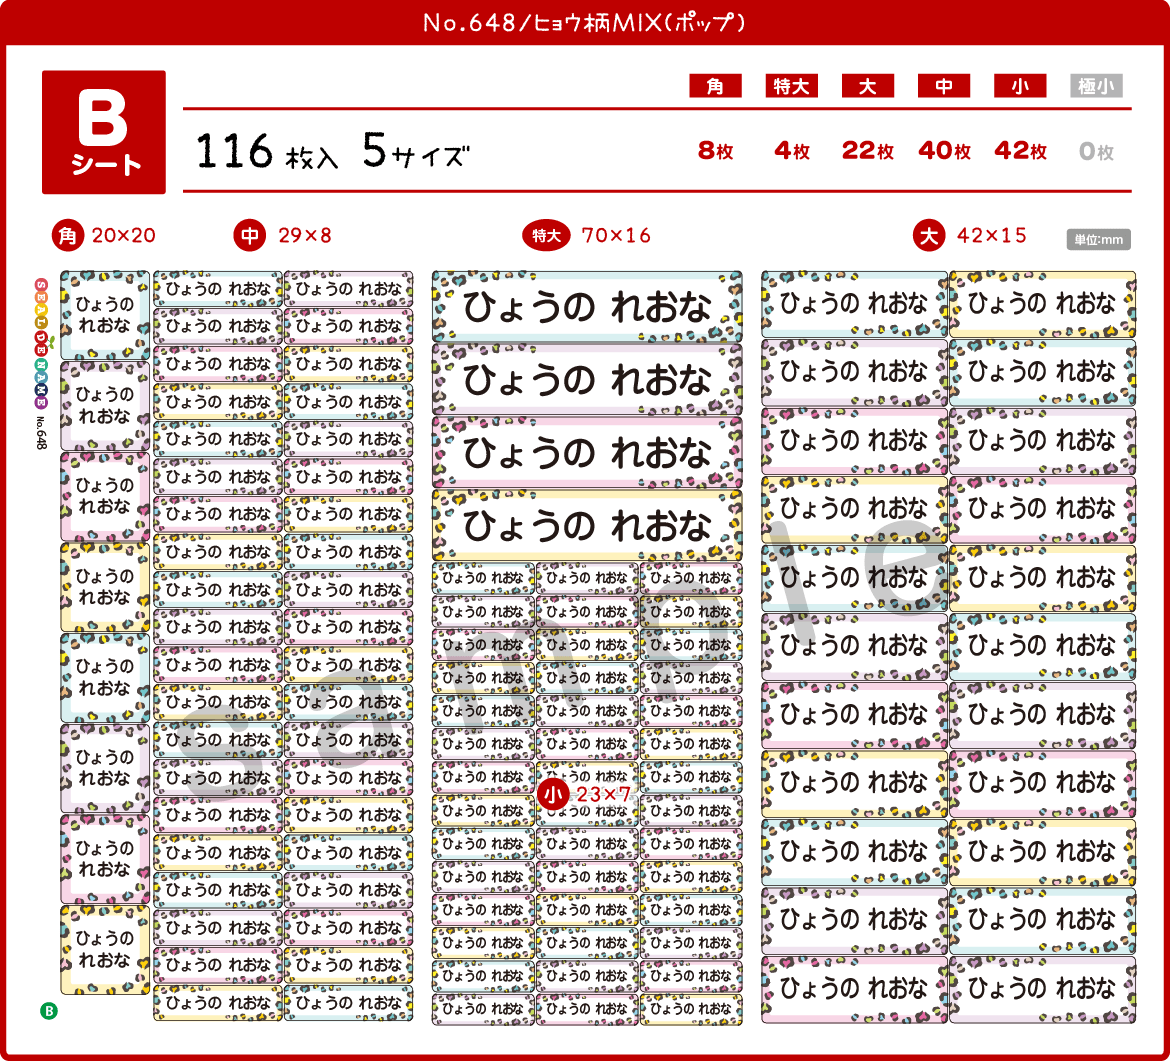Click the 42×15 dimension text
This screenshot has height=1061, width=1170.
pos(992,236)
